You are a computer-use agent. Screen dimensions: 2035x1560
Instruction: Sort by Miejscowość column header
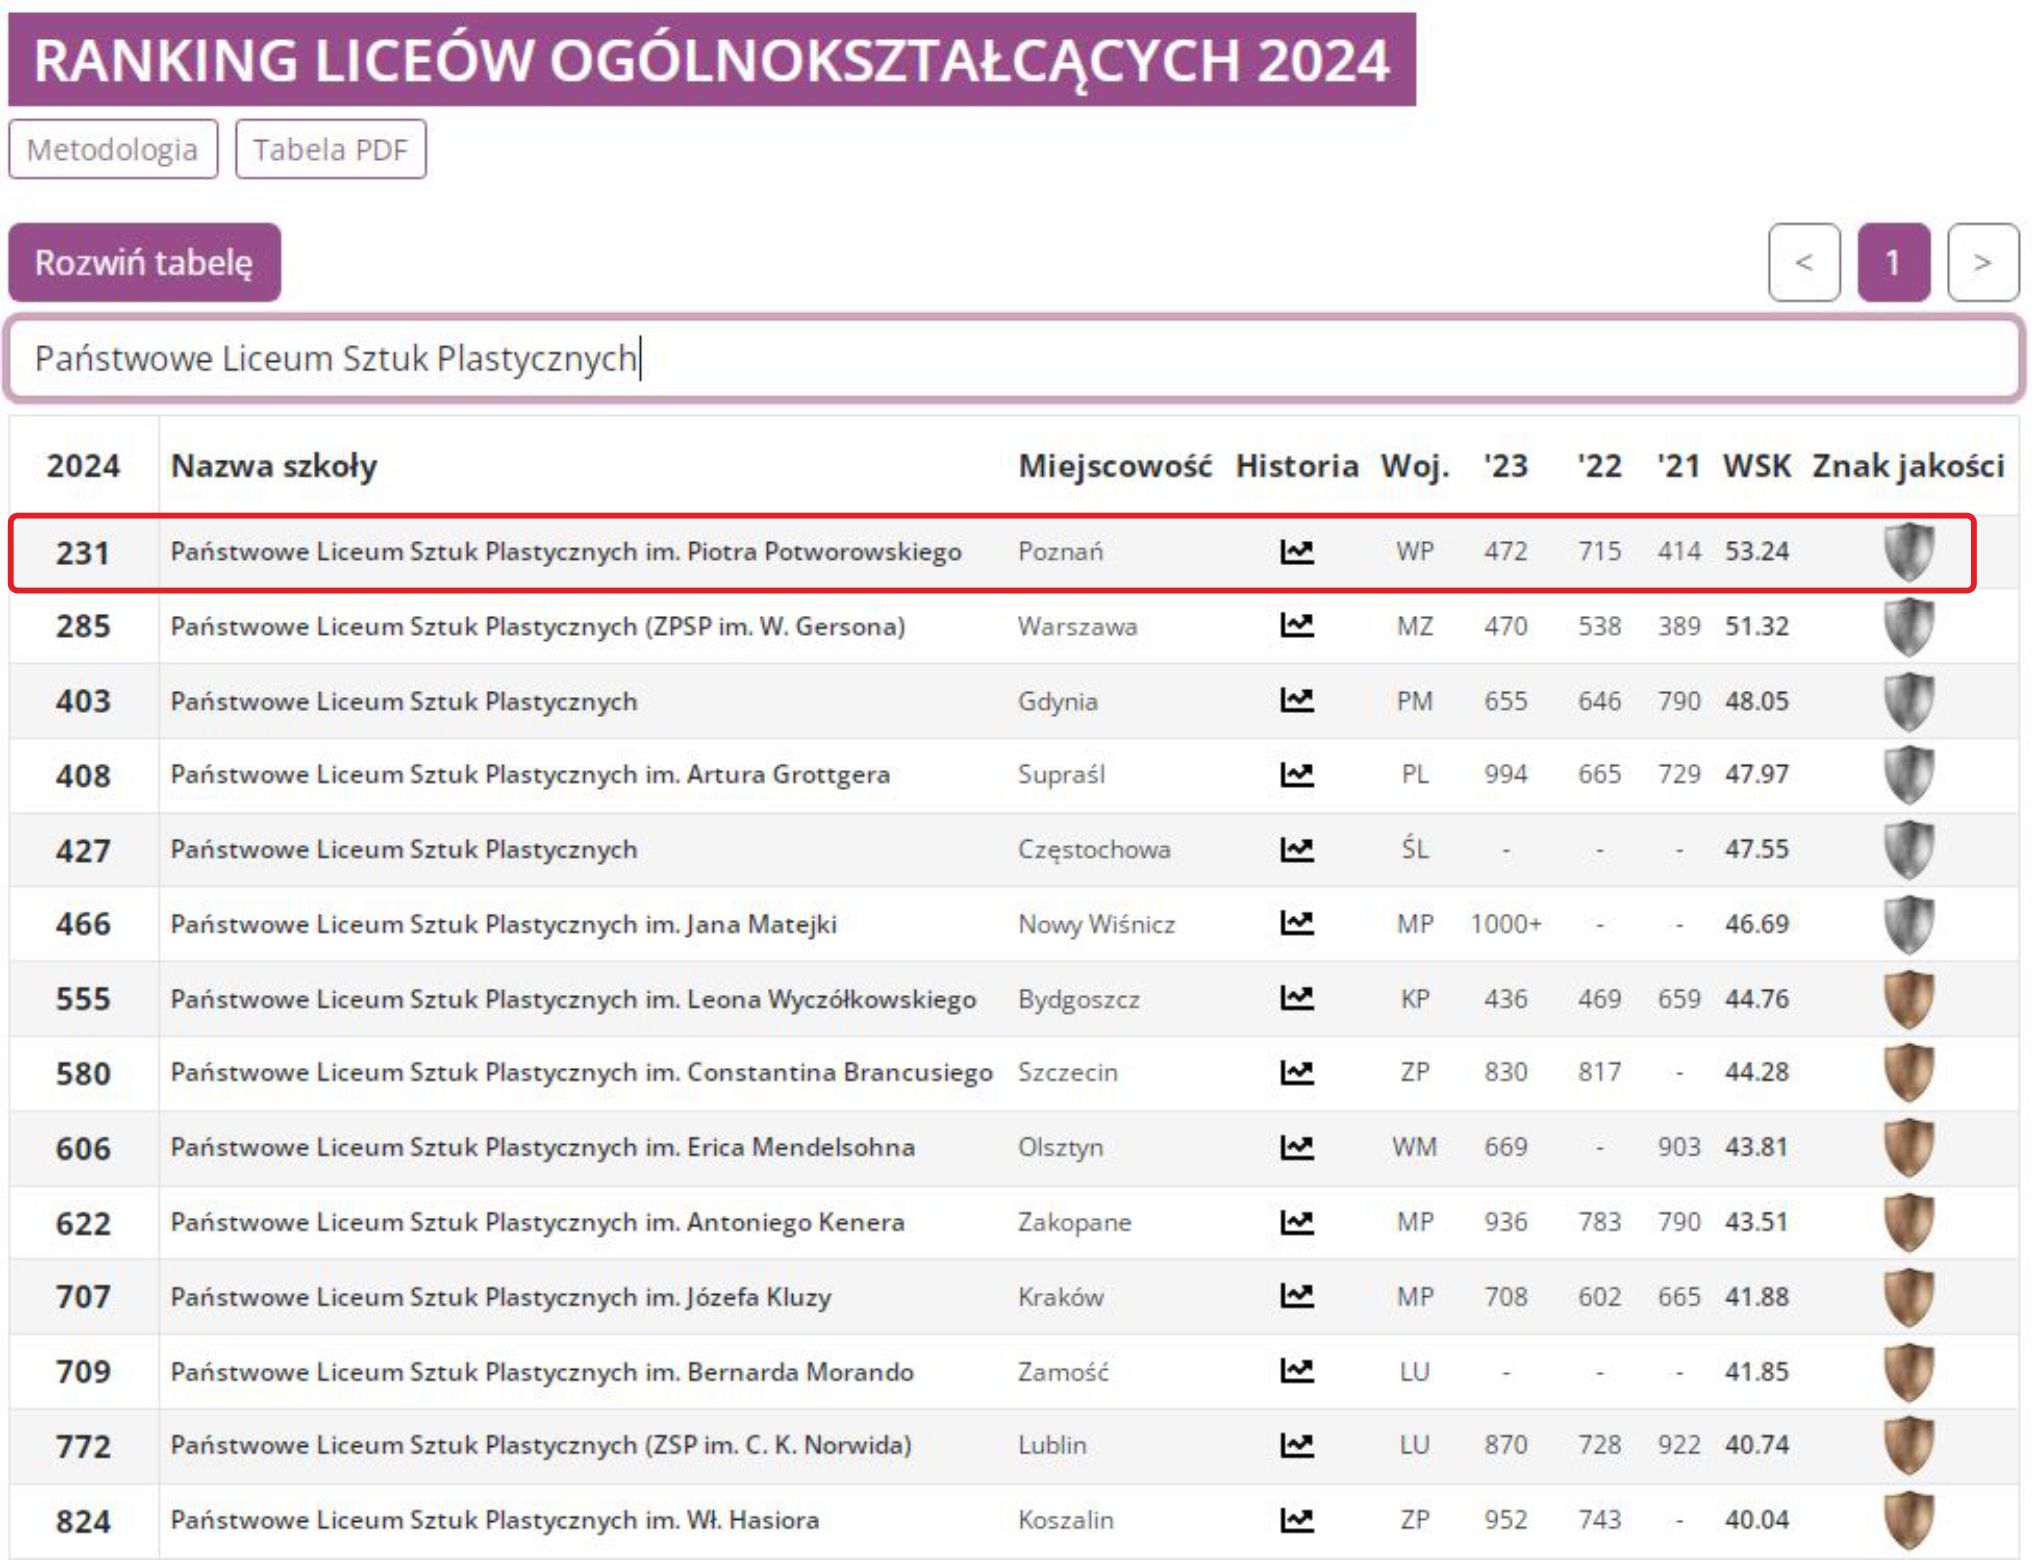coord(1114,466)
